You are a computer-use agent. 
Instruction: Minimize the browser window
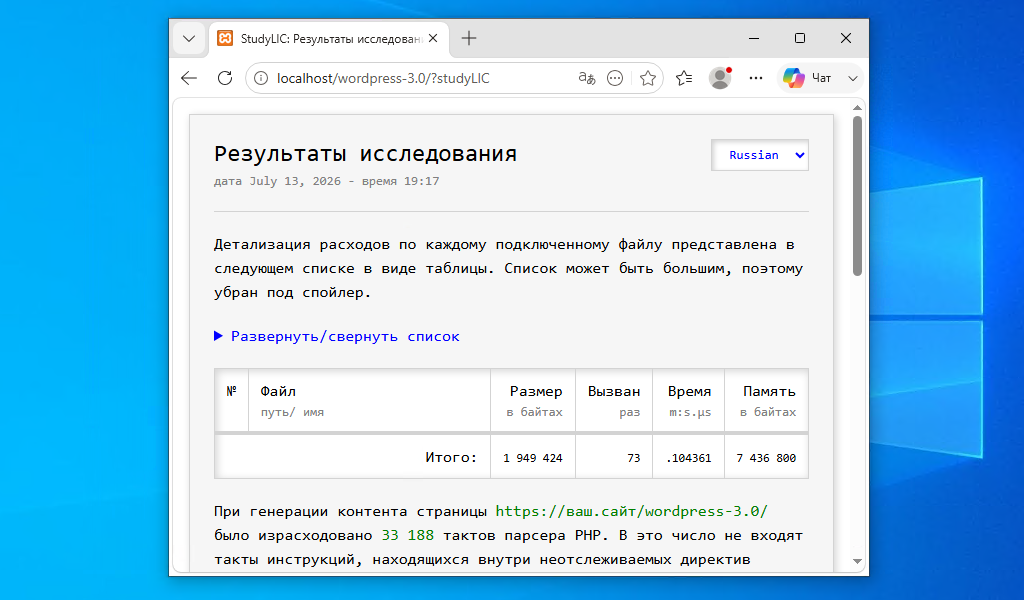(x=754, y=39)
